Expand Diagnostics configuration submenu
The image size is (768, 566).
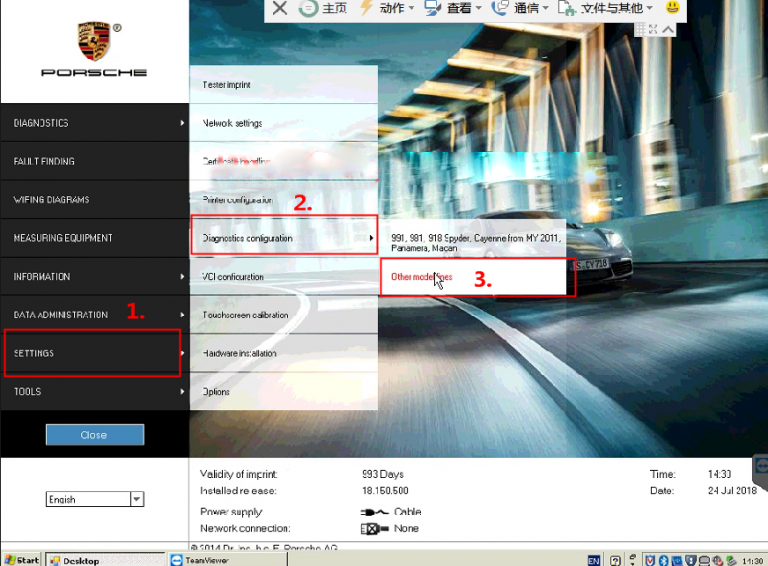pyautogui.click(x=284, y=238)
